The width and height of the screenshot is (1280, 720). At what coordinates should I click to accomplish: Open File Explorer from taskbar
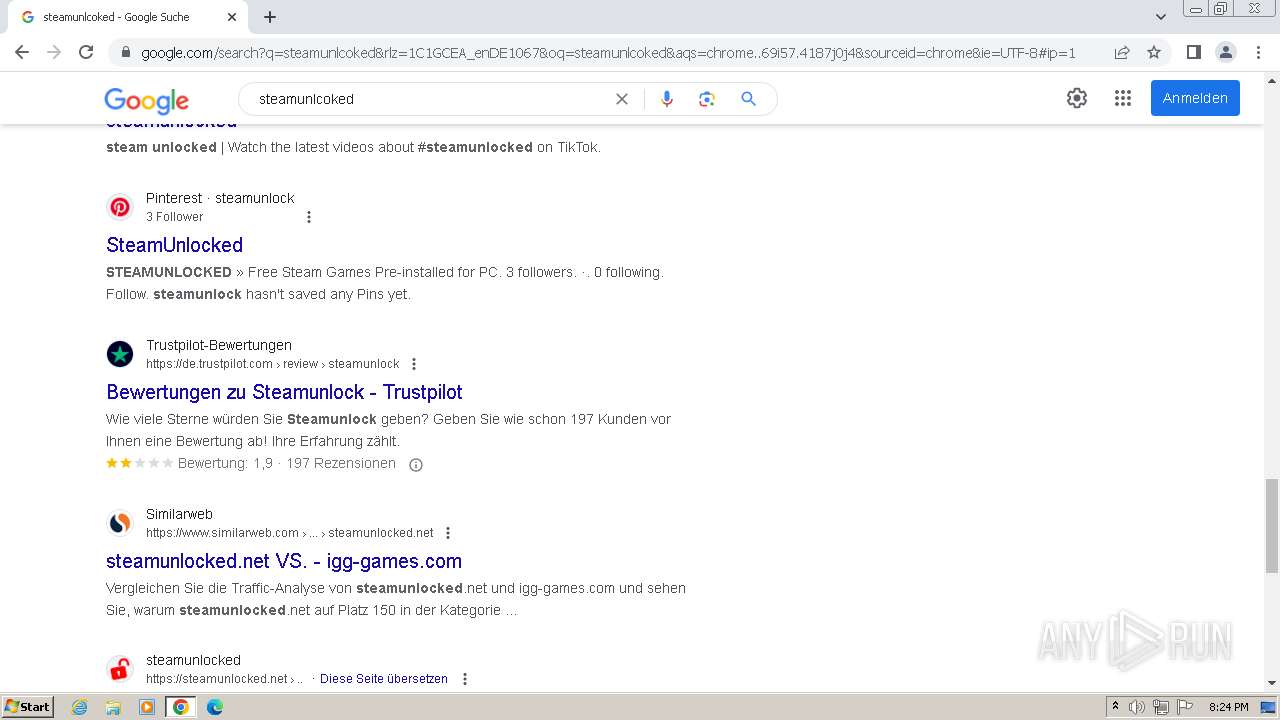click(x=113, y=707)
